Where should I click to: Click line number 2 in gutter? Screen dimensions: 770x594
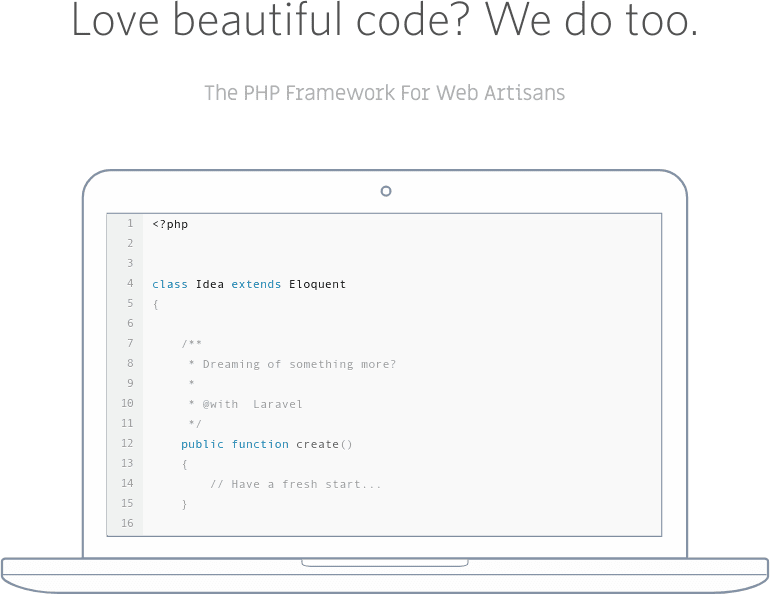pos(130,243)
